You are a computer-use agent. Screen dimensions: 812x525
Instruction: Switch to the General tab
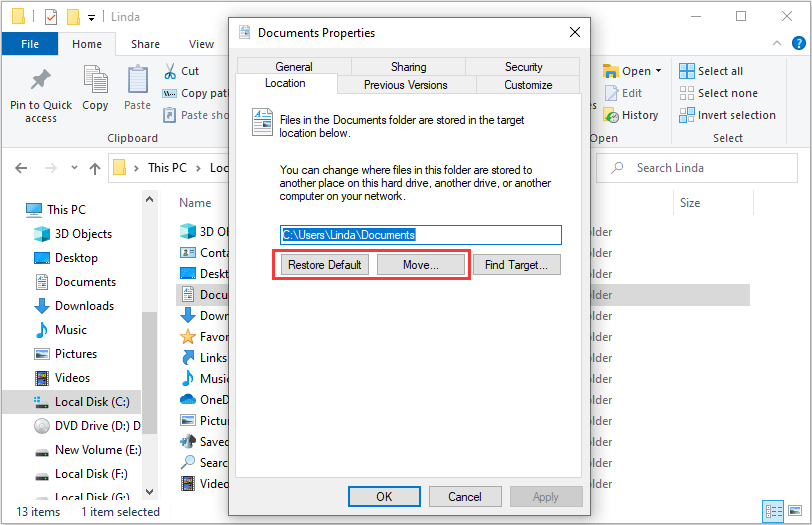point(294,67)
